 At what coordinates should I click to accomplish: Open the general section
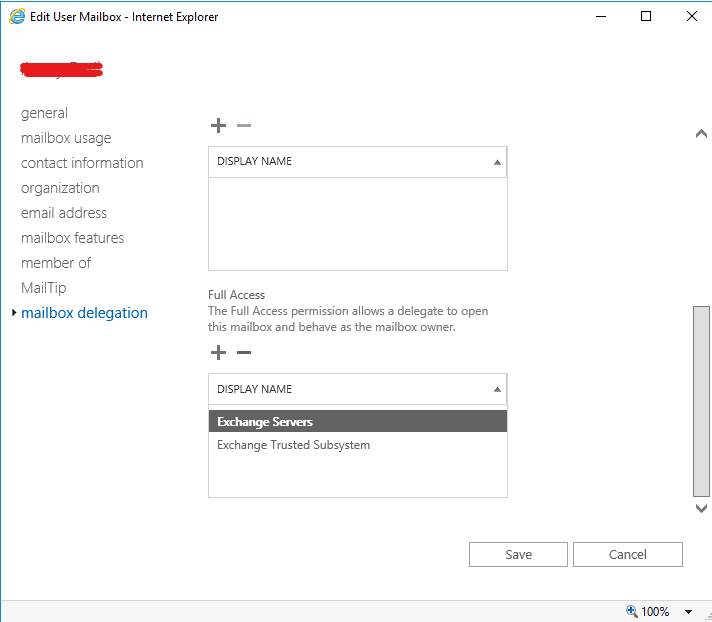coord(44,113)
